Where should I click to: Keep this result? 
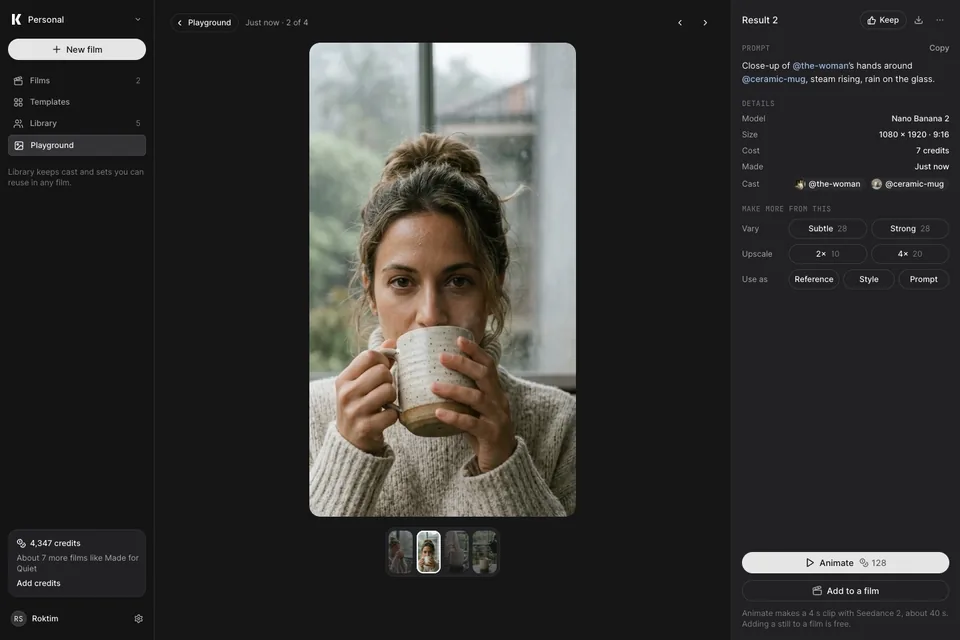point(883,20)
